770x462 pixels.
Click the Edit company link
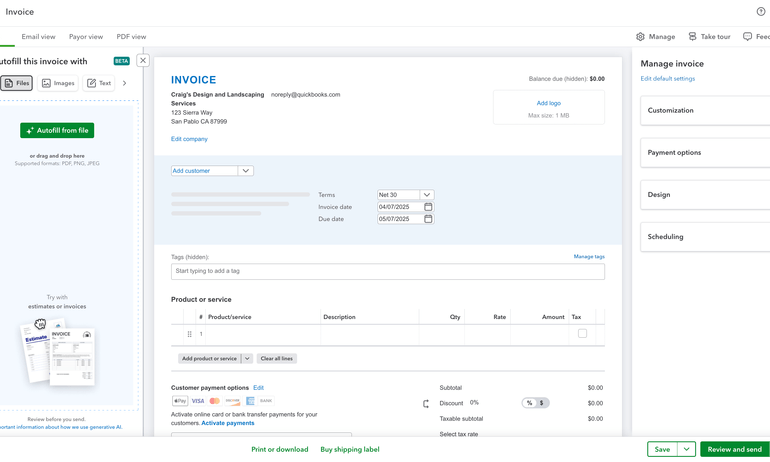(189, 139)
